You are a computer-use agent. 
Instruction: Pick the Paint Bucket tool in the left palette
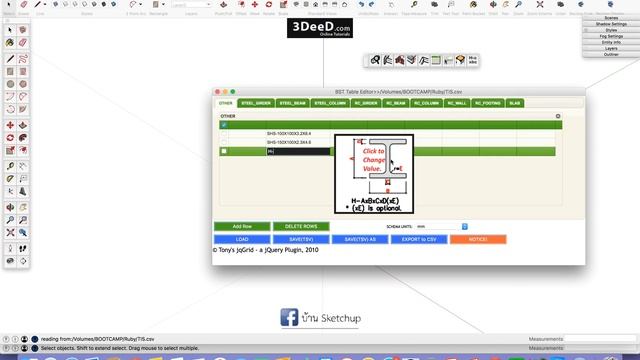click(10, 42)
